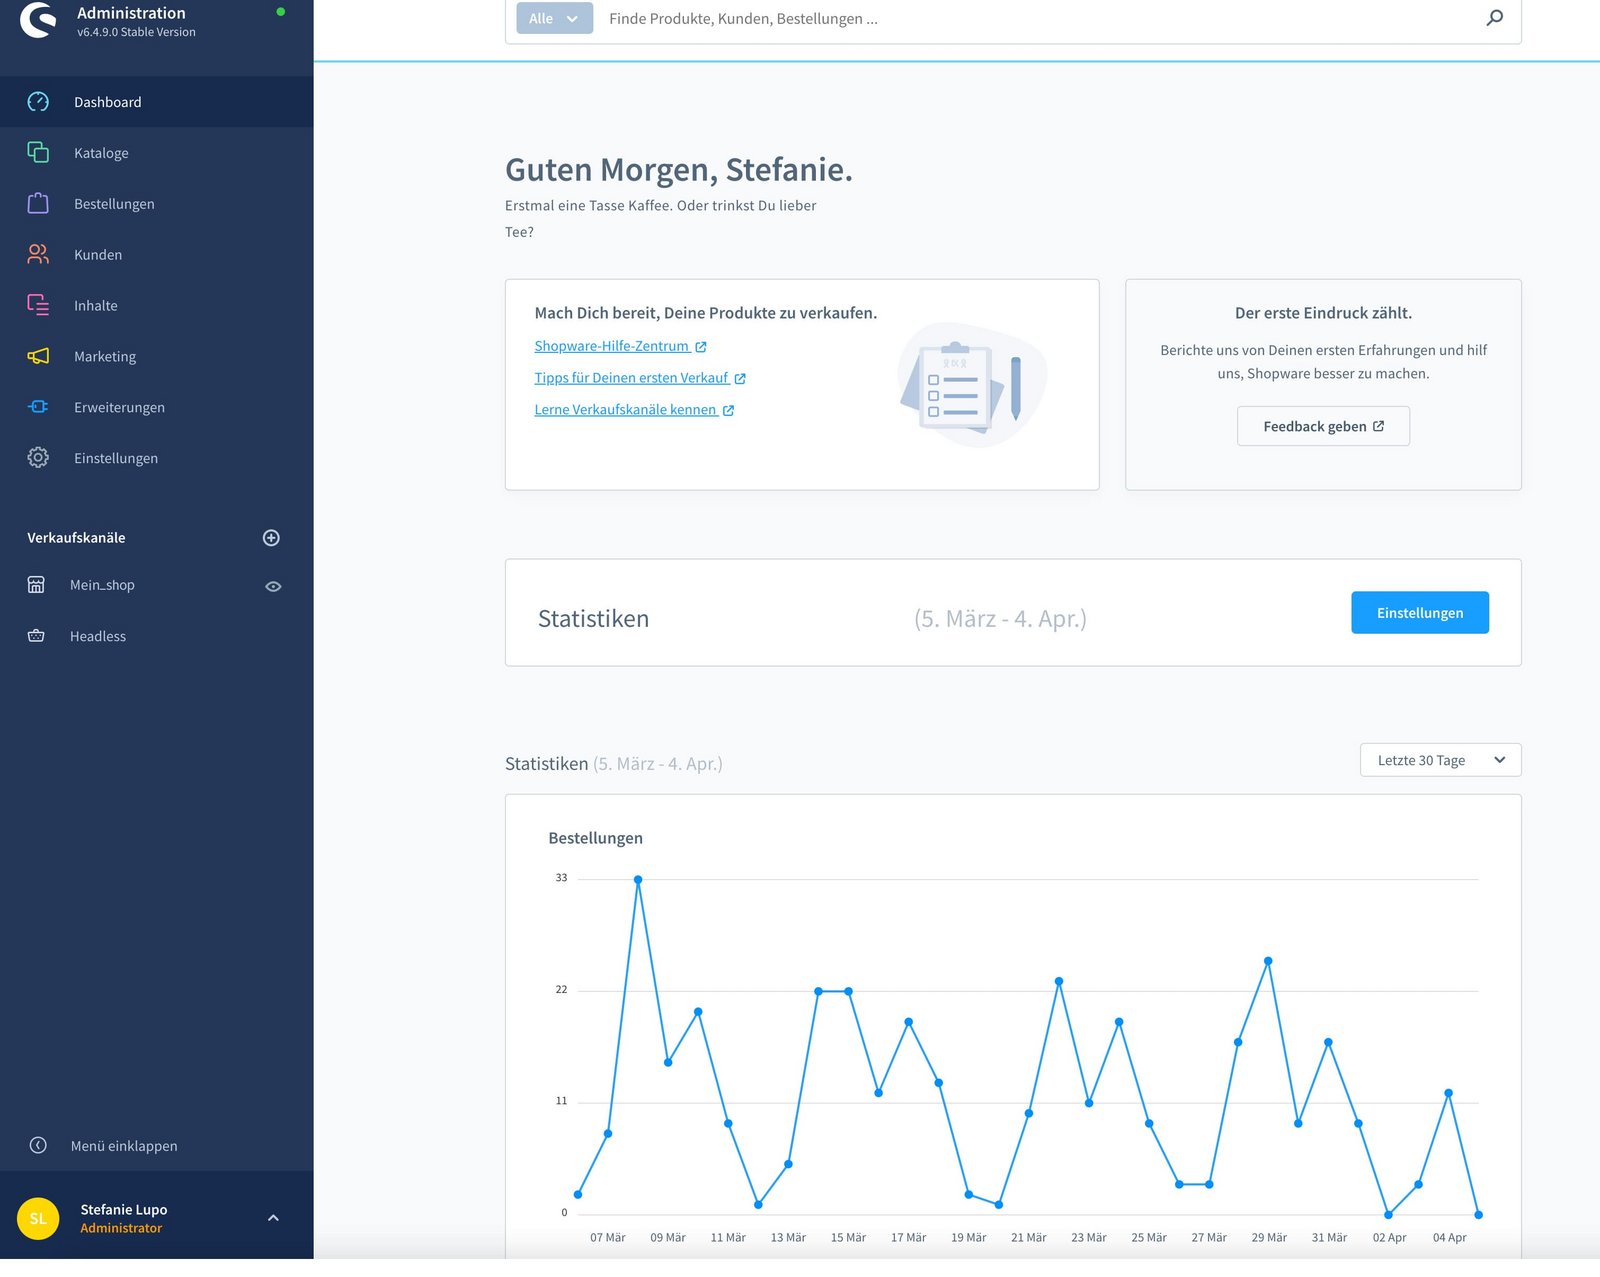Viewport: 1600px width, 1277px height.
Task: Select the Headless sales channel
Action: (98, 636)
